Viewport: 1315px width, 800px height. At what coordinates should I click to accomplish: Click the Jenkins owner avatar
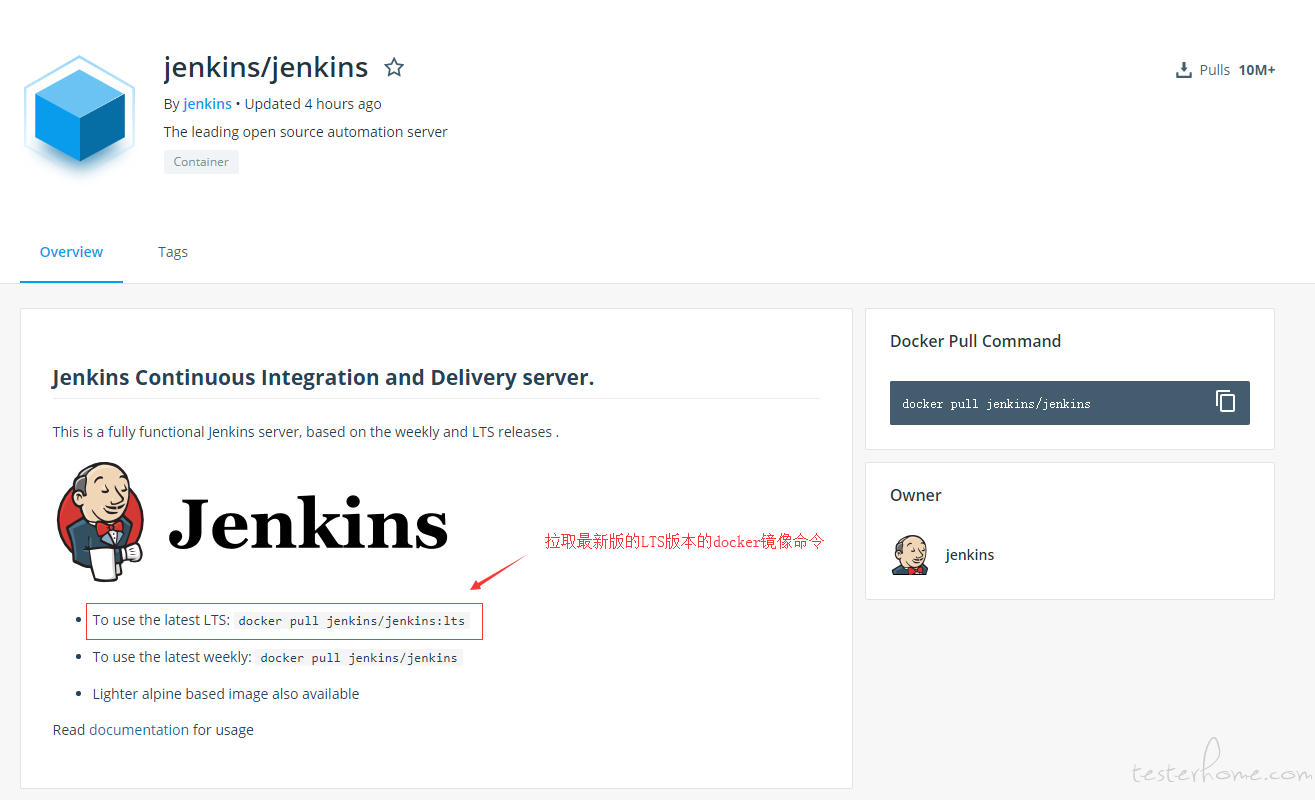(x=909, y=555)
